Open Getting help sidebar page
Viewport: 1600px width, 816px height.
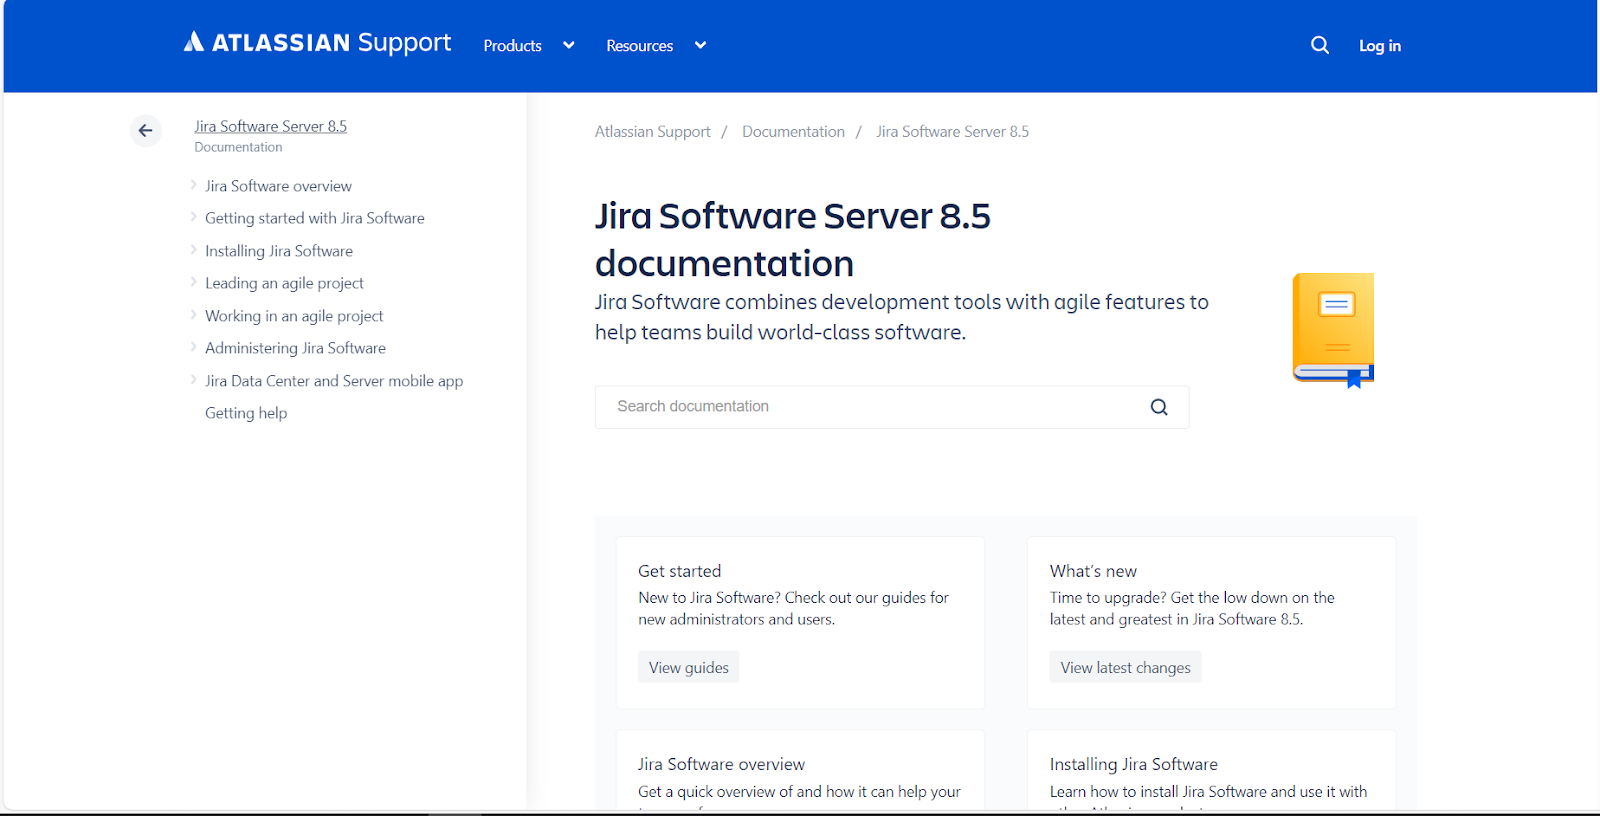pyautogui.click(x=246, y=413)
